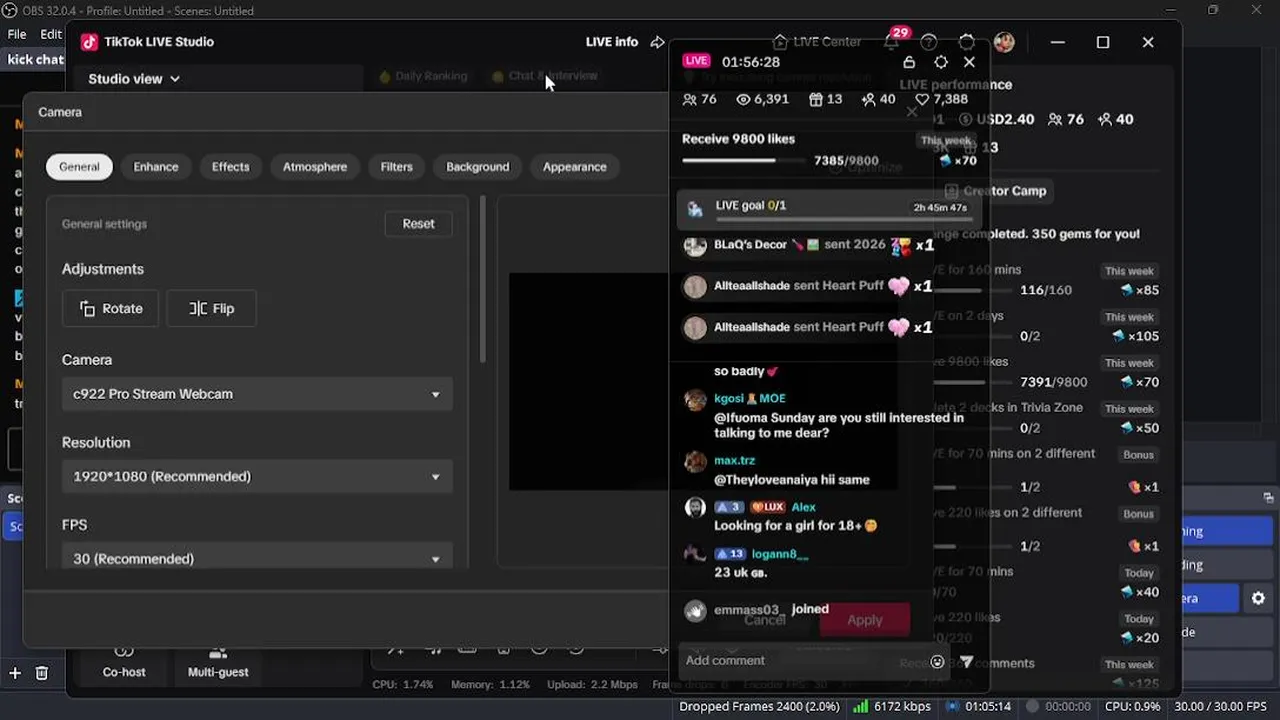Click the 'USD2.40' earnings value

(x=1005, y=119)
